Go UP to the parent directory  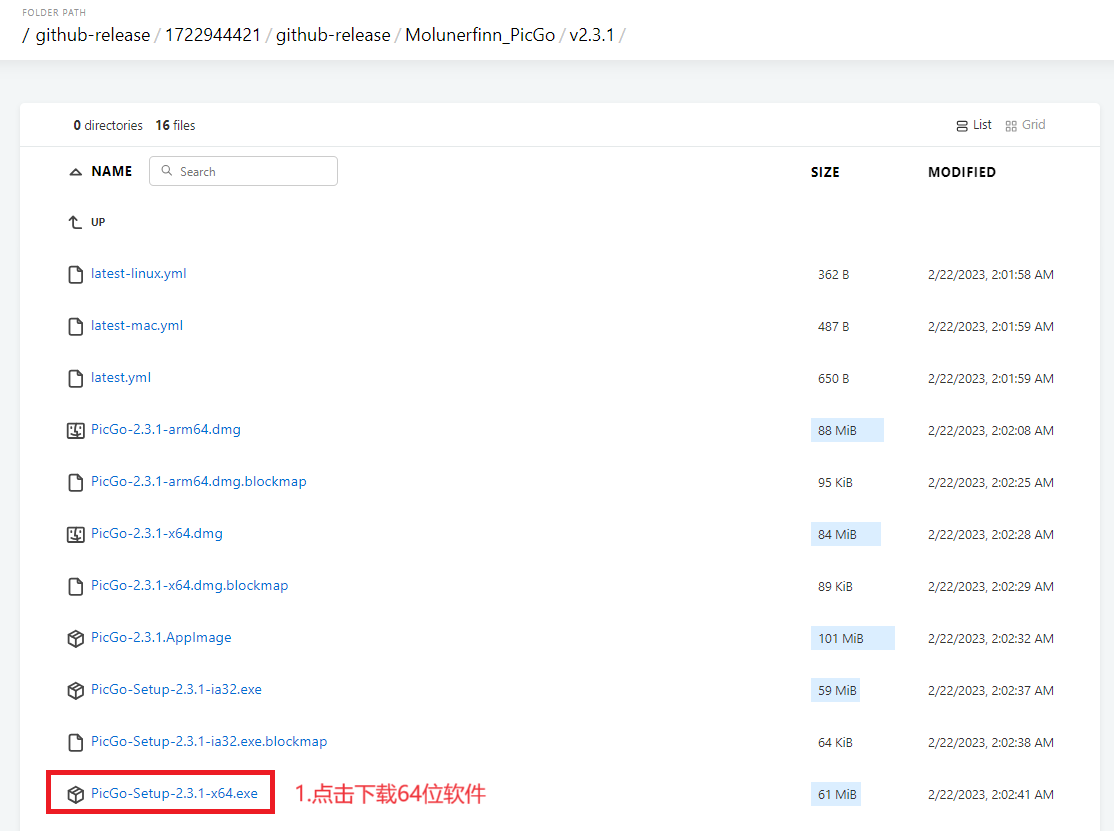tap(98, 222)
